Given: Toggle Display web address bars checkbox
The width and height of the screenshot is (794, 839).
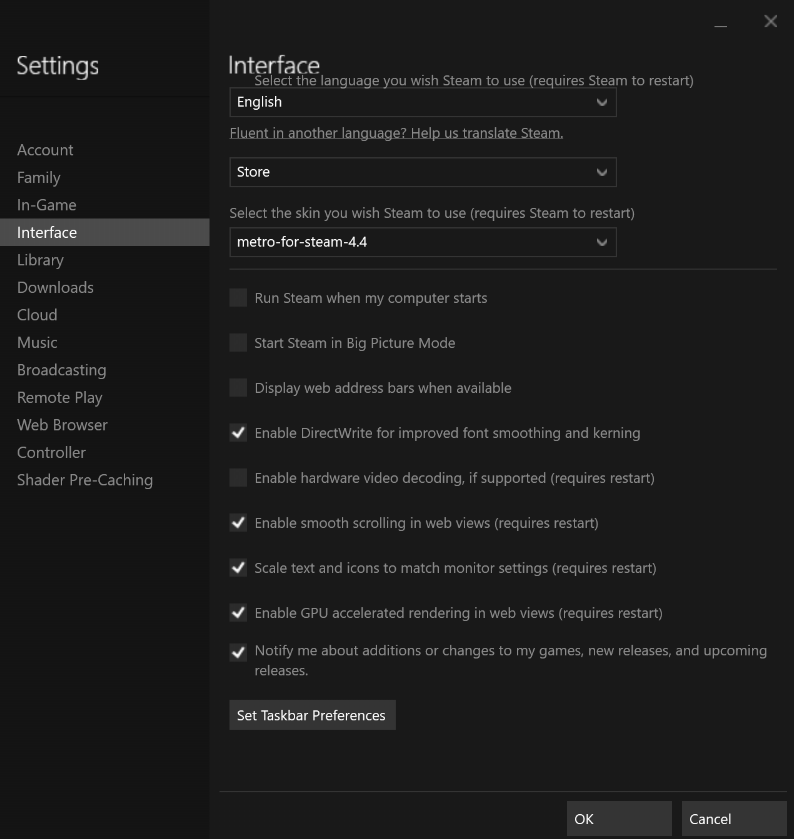Looking at the screenshot, I should 238,388.
